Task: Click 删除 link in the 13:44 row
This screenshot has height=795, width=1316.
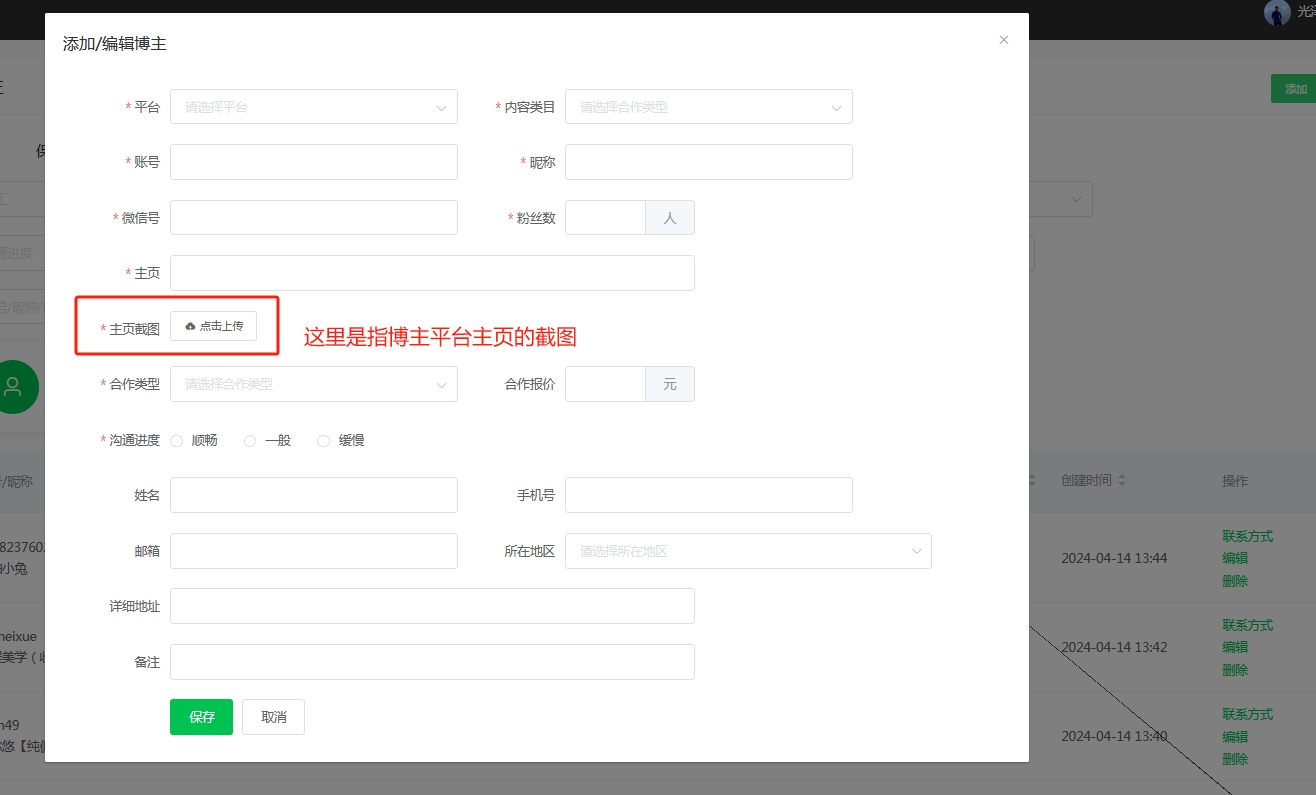Action: pyautogui.click(x=1235, y=581)
